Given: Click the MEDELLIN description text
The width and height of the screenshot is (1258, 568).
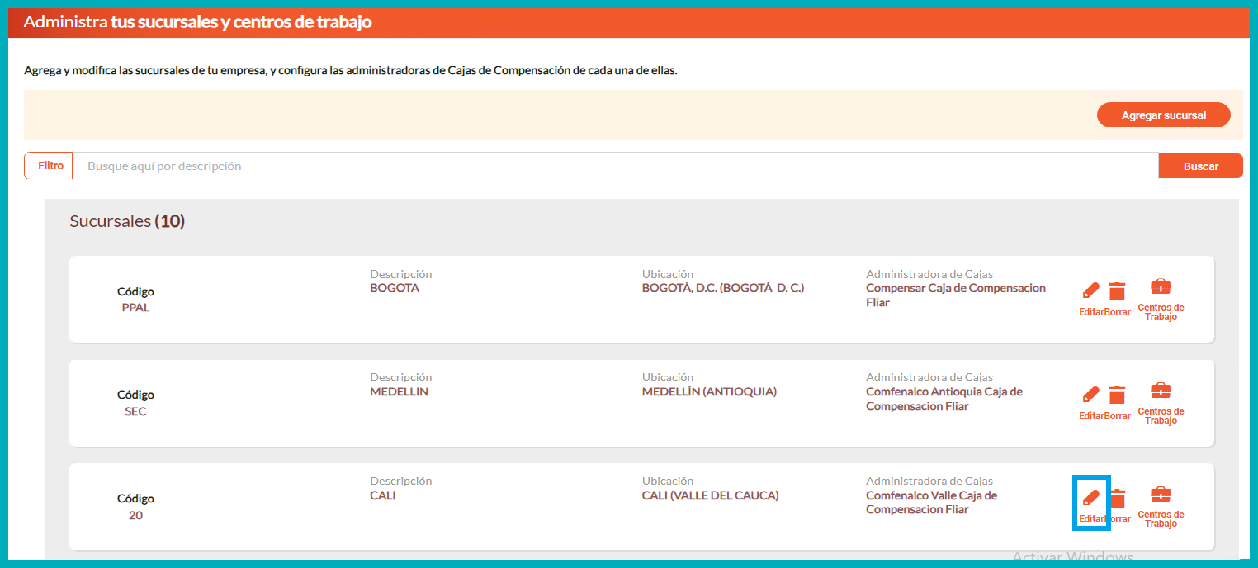Looking at the screenshot, I should (399, 392).
